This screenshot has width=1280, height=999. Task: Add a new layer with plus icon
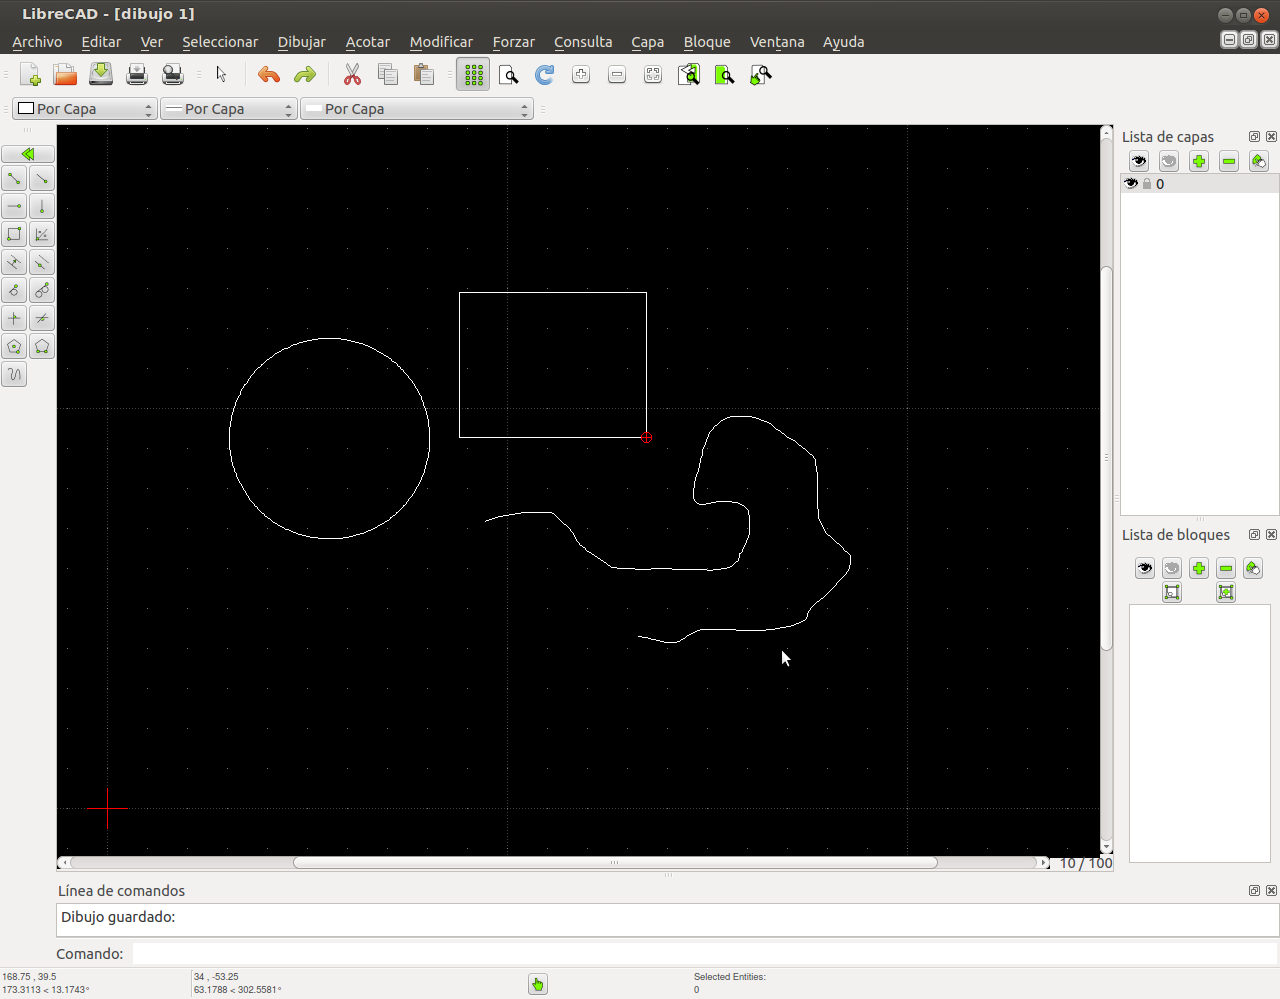tap(1199, 161)
